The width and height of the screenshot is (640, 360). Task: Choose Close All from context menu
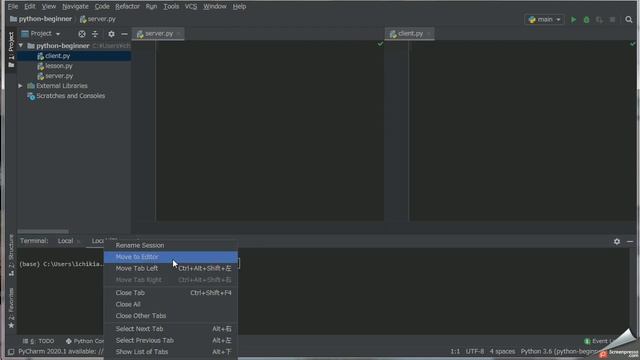tap(171, 304)
